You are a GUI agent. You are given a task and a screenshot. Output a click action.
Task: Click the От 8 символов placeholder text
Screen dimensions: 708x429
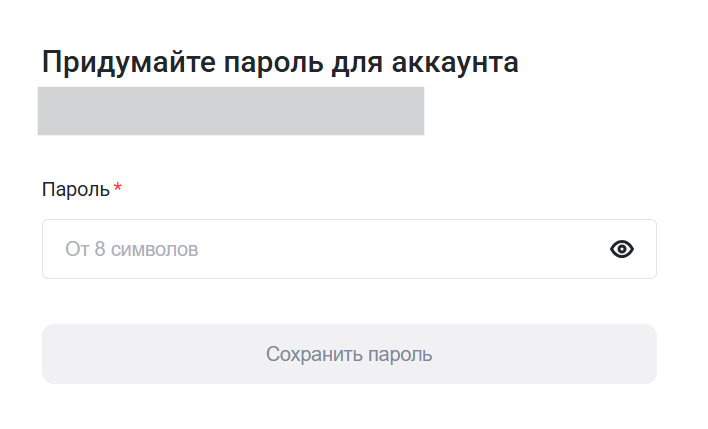click(132, 249)
